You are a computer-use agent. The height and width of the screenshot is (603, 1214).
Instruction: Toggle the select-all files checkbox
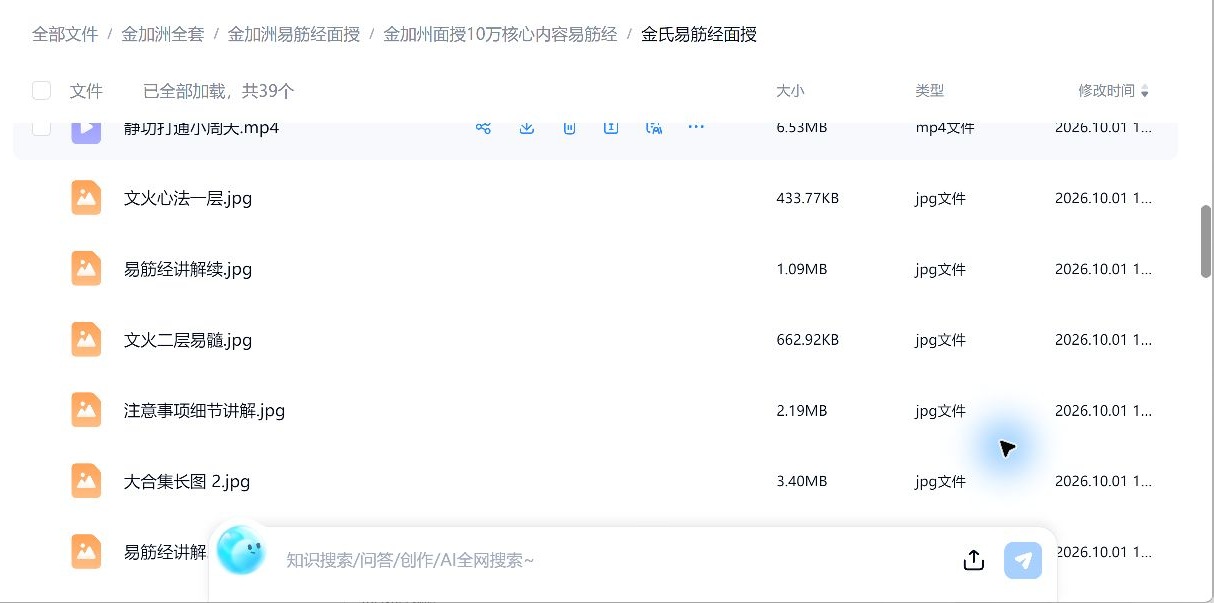41,91
